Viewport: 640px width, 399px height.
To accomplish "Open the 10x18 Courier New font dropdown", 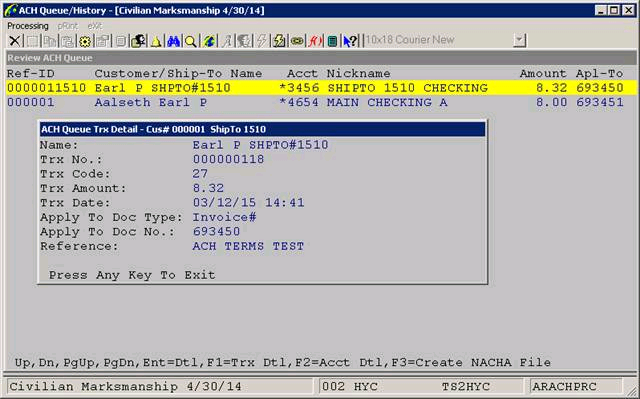I will click(519, 40).
